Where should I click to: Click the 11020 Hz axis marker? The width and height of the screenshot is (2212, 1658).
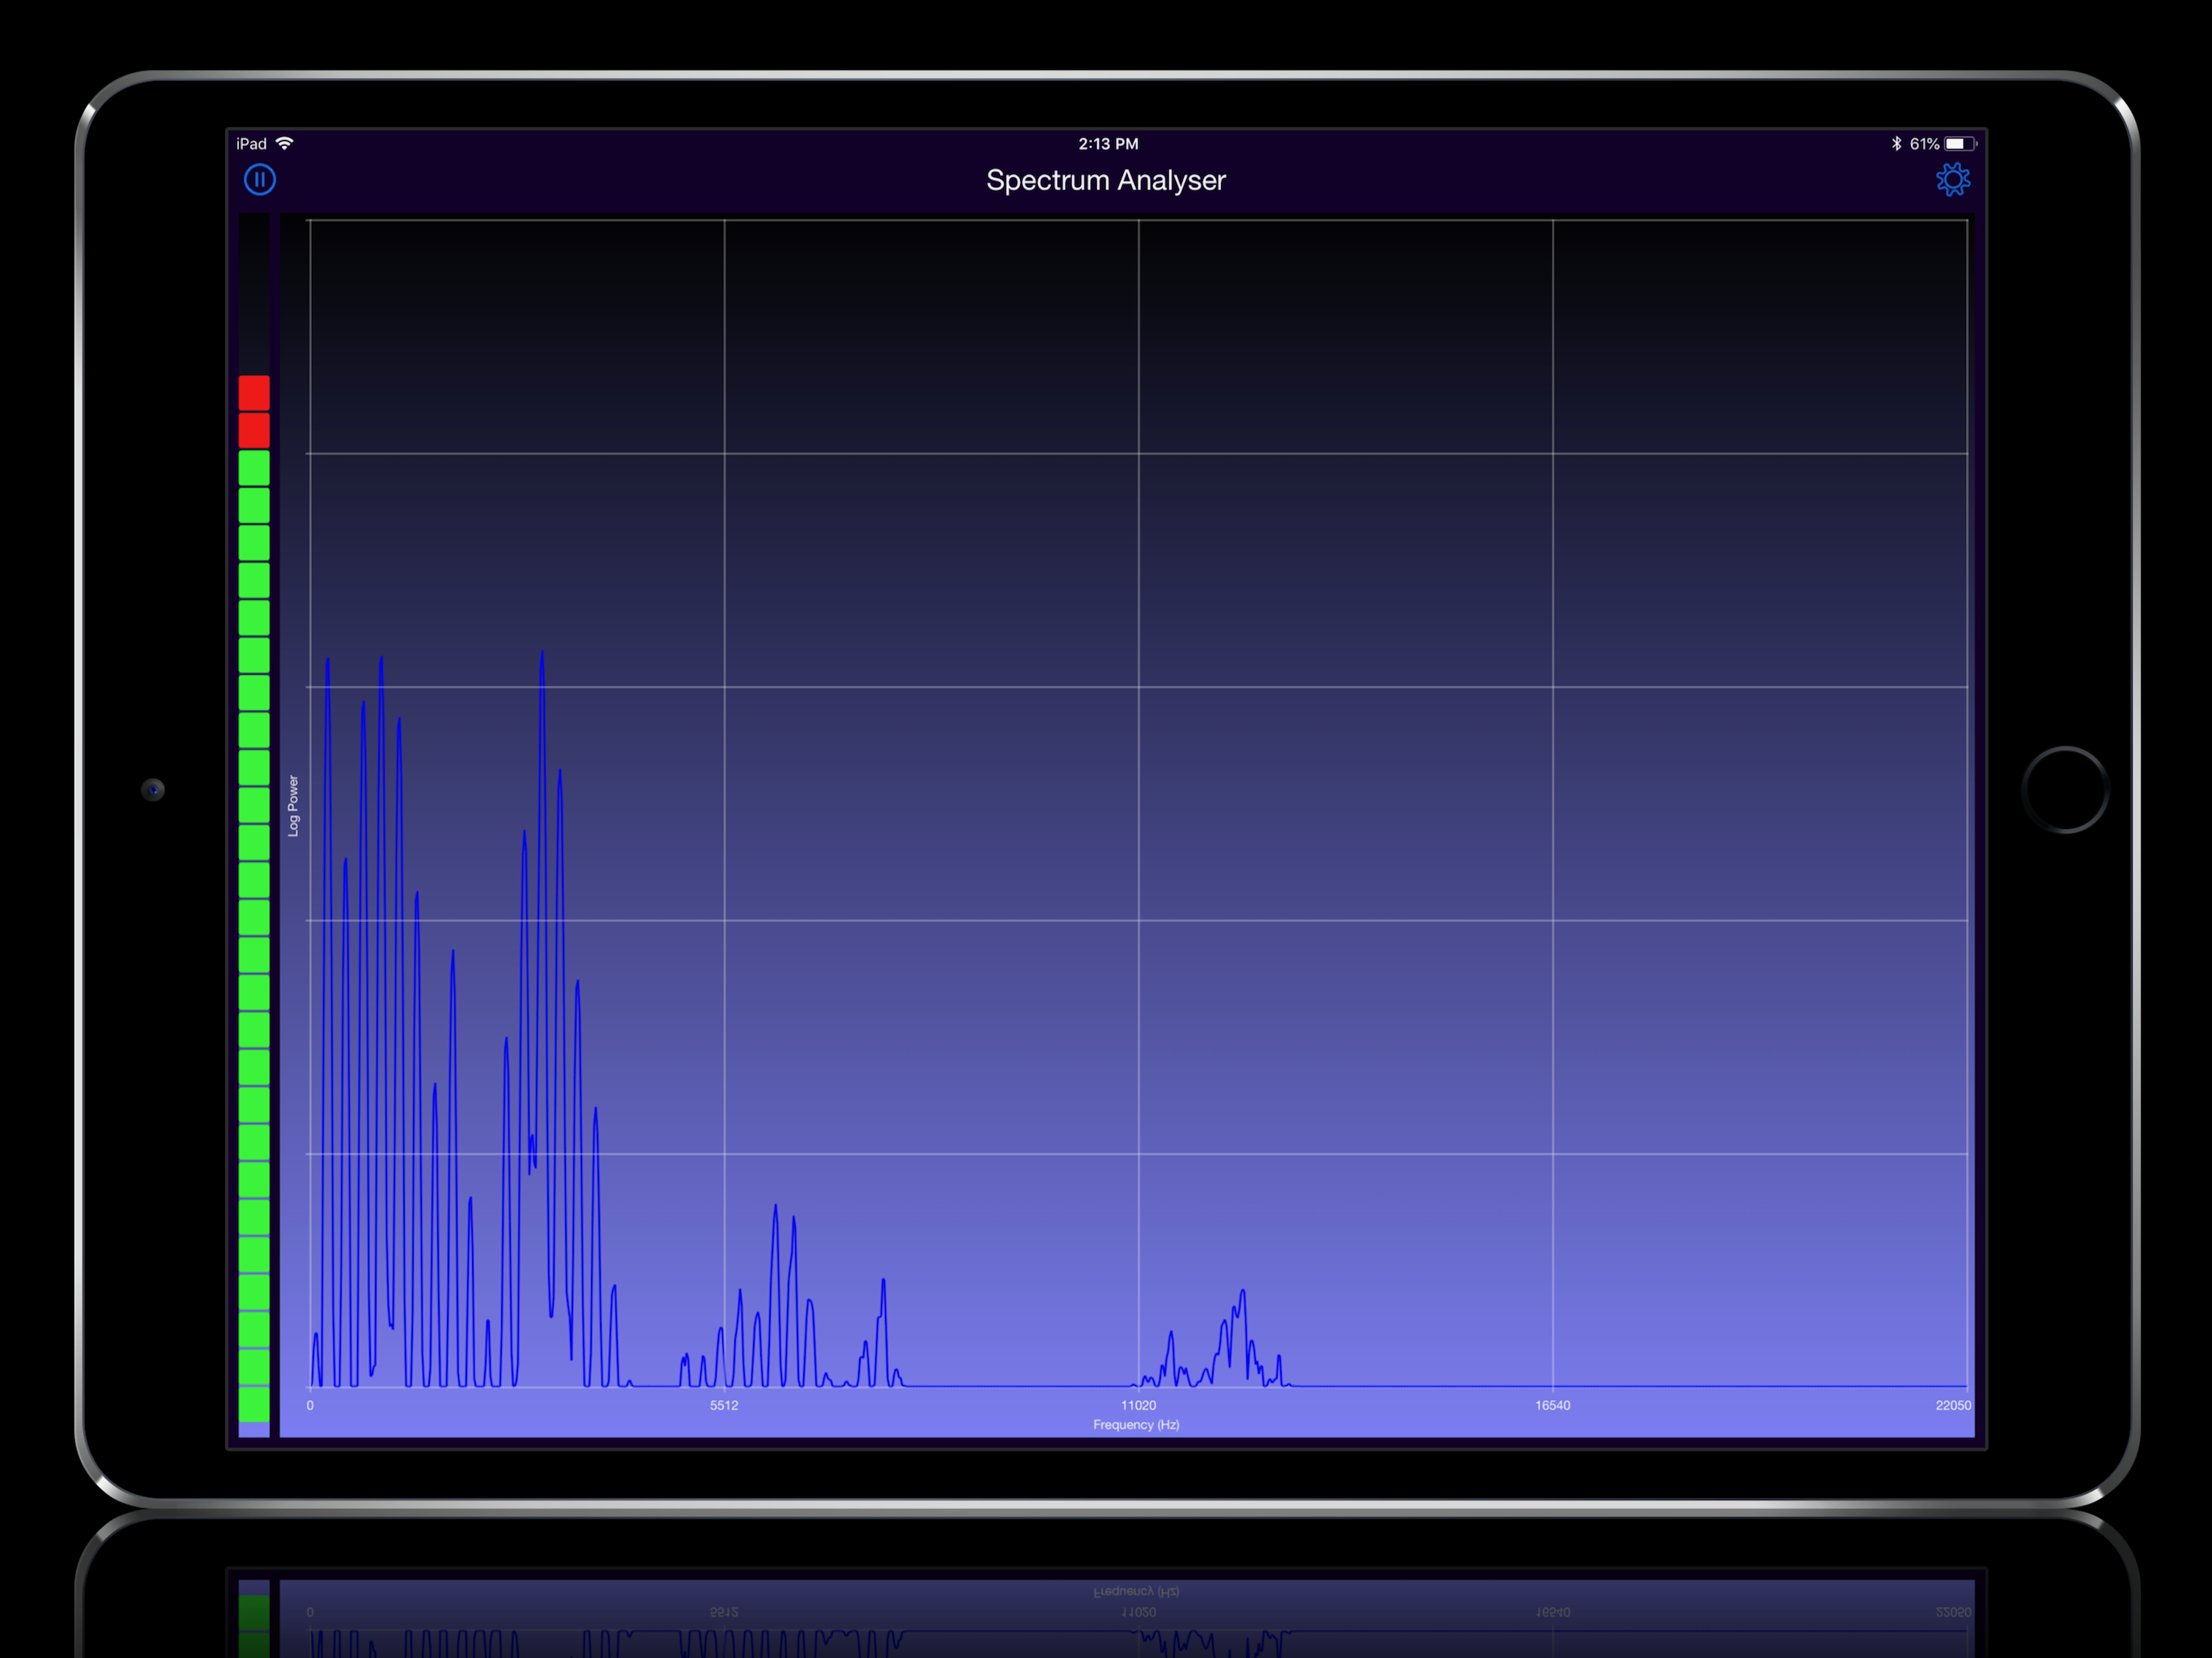[x=1138, y=1405]
